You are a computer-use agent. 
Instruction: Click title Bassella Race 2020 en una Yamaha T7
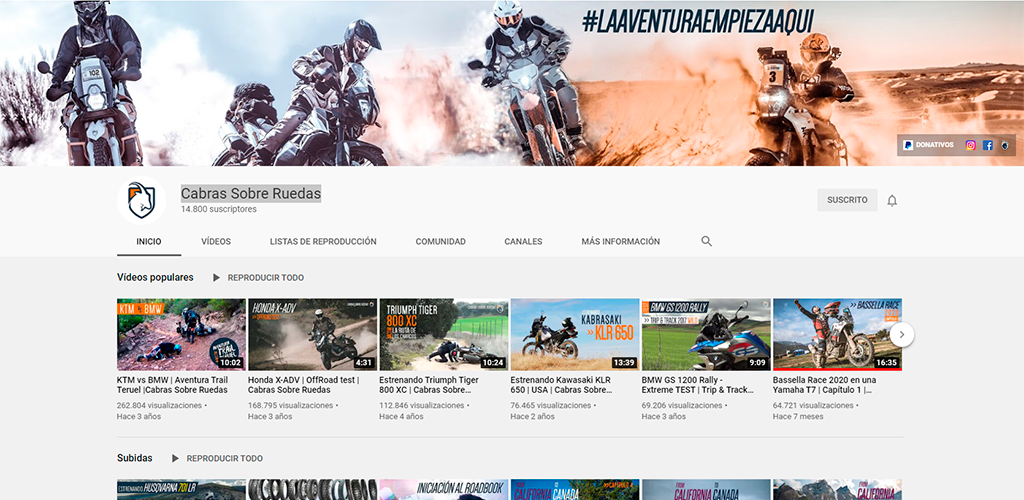[825, 384]
